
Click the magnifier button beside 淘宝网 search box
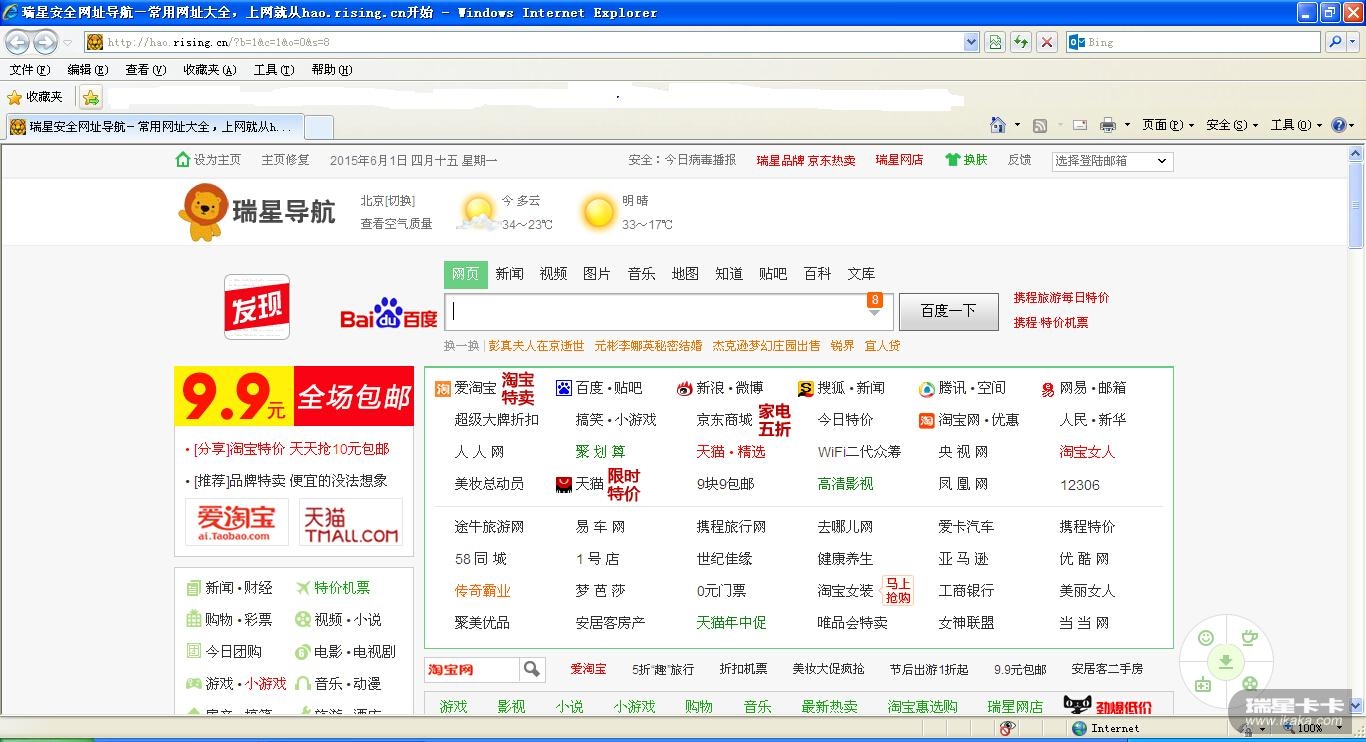point(532,669)
